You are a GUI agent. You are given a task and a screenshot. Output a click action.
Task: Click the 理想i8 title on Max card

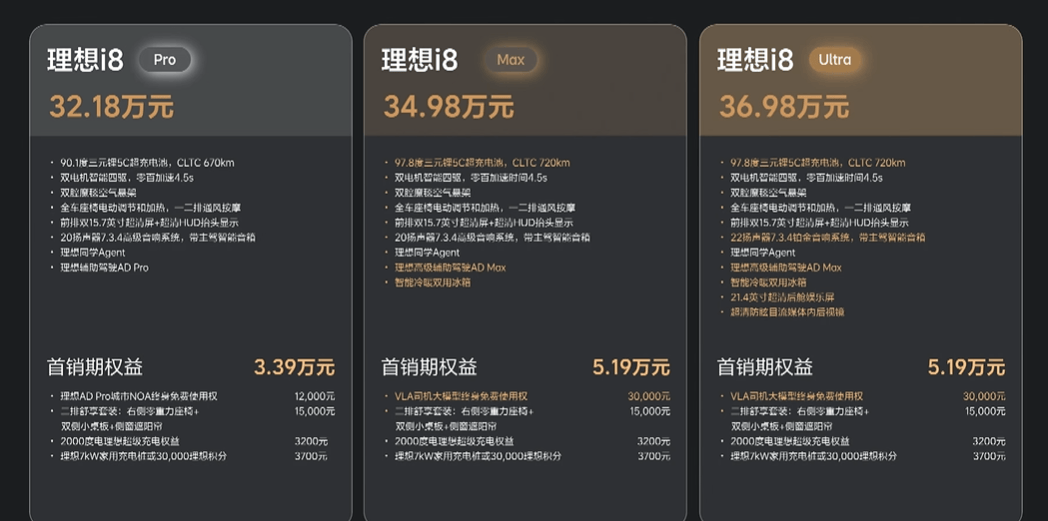pyautogui.click(x=420, y=60)
